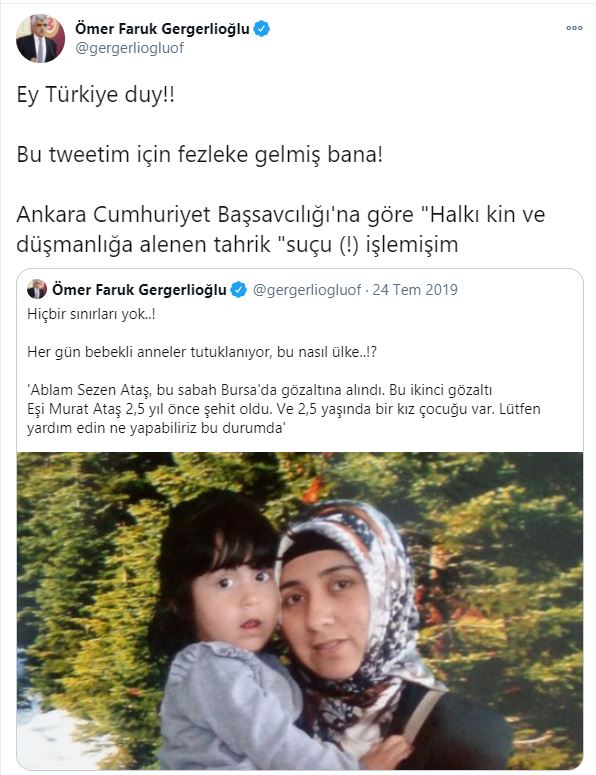
Task: Click the 'Ey Türkiye duy!!' tweet text
Action: (x=95, y=94)
